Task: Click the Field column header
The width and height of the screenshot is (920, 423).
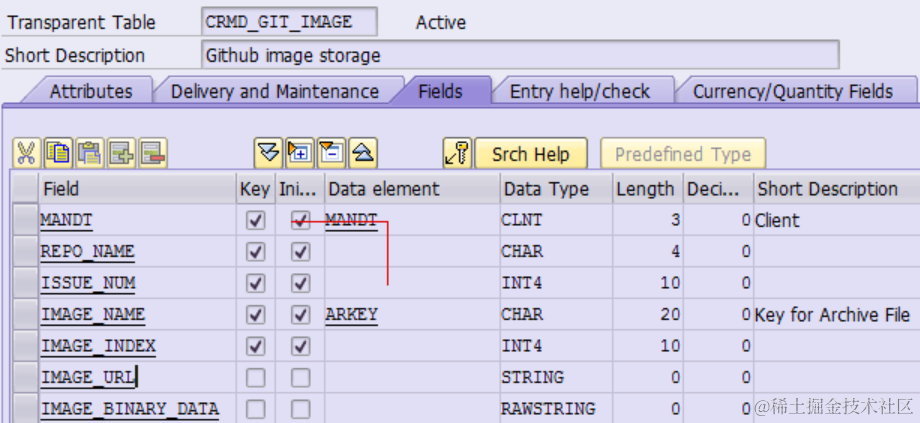Action: pos(137,189)
